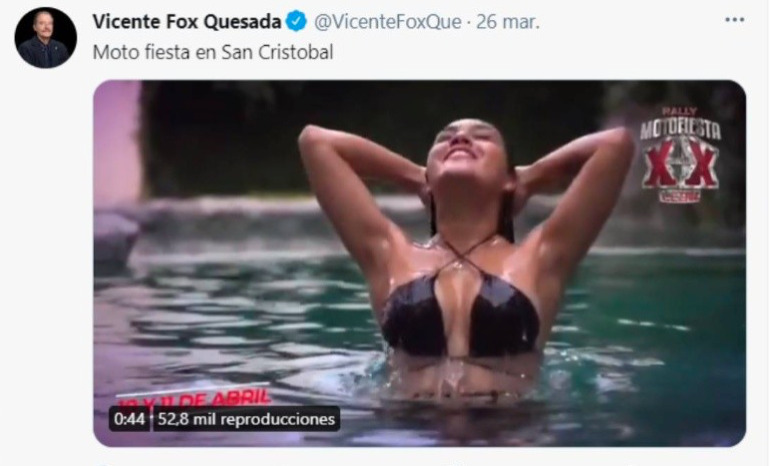This screenshot has width=770, height=466.
Task: Open the tweet via the 26 mar. timestamp
Action: point(508,22)
